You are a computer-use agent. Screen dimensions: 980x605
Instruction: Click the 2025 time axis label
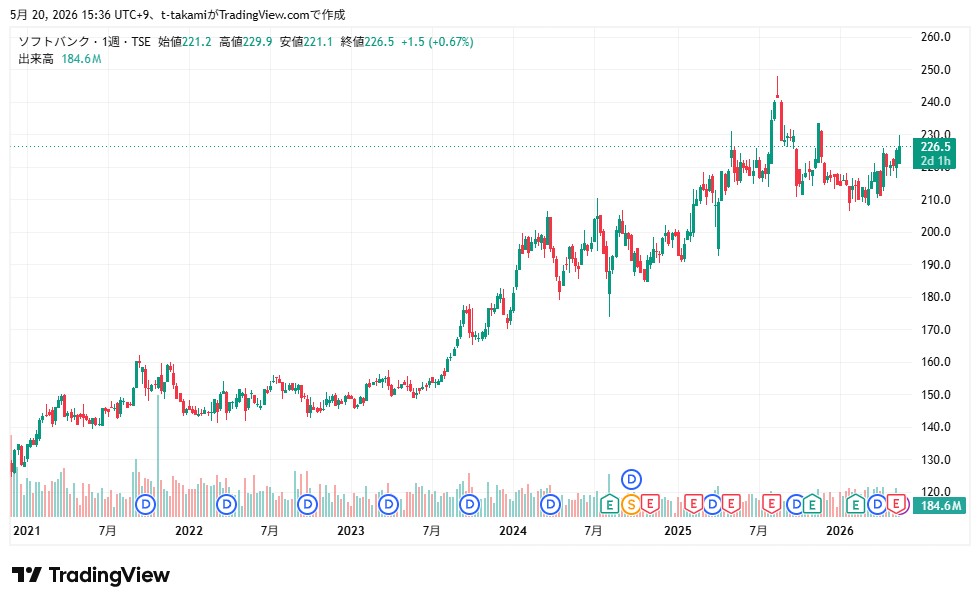[678, 531]
